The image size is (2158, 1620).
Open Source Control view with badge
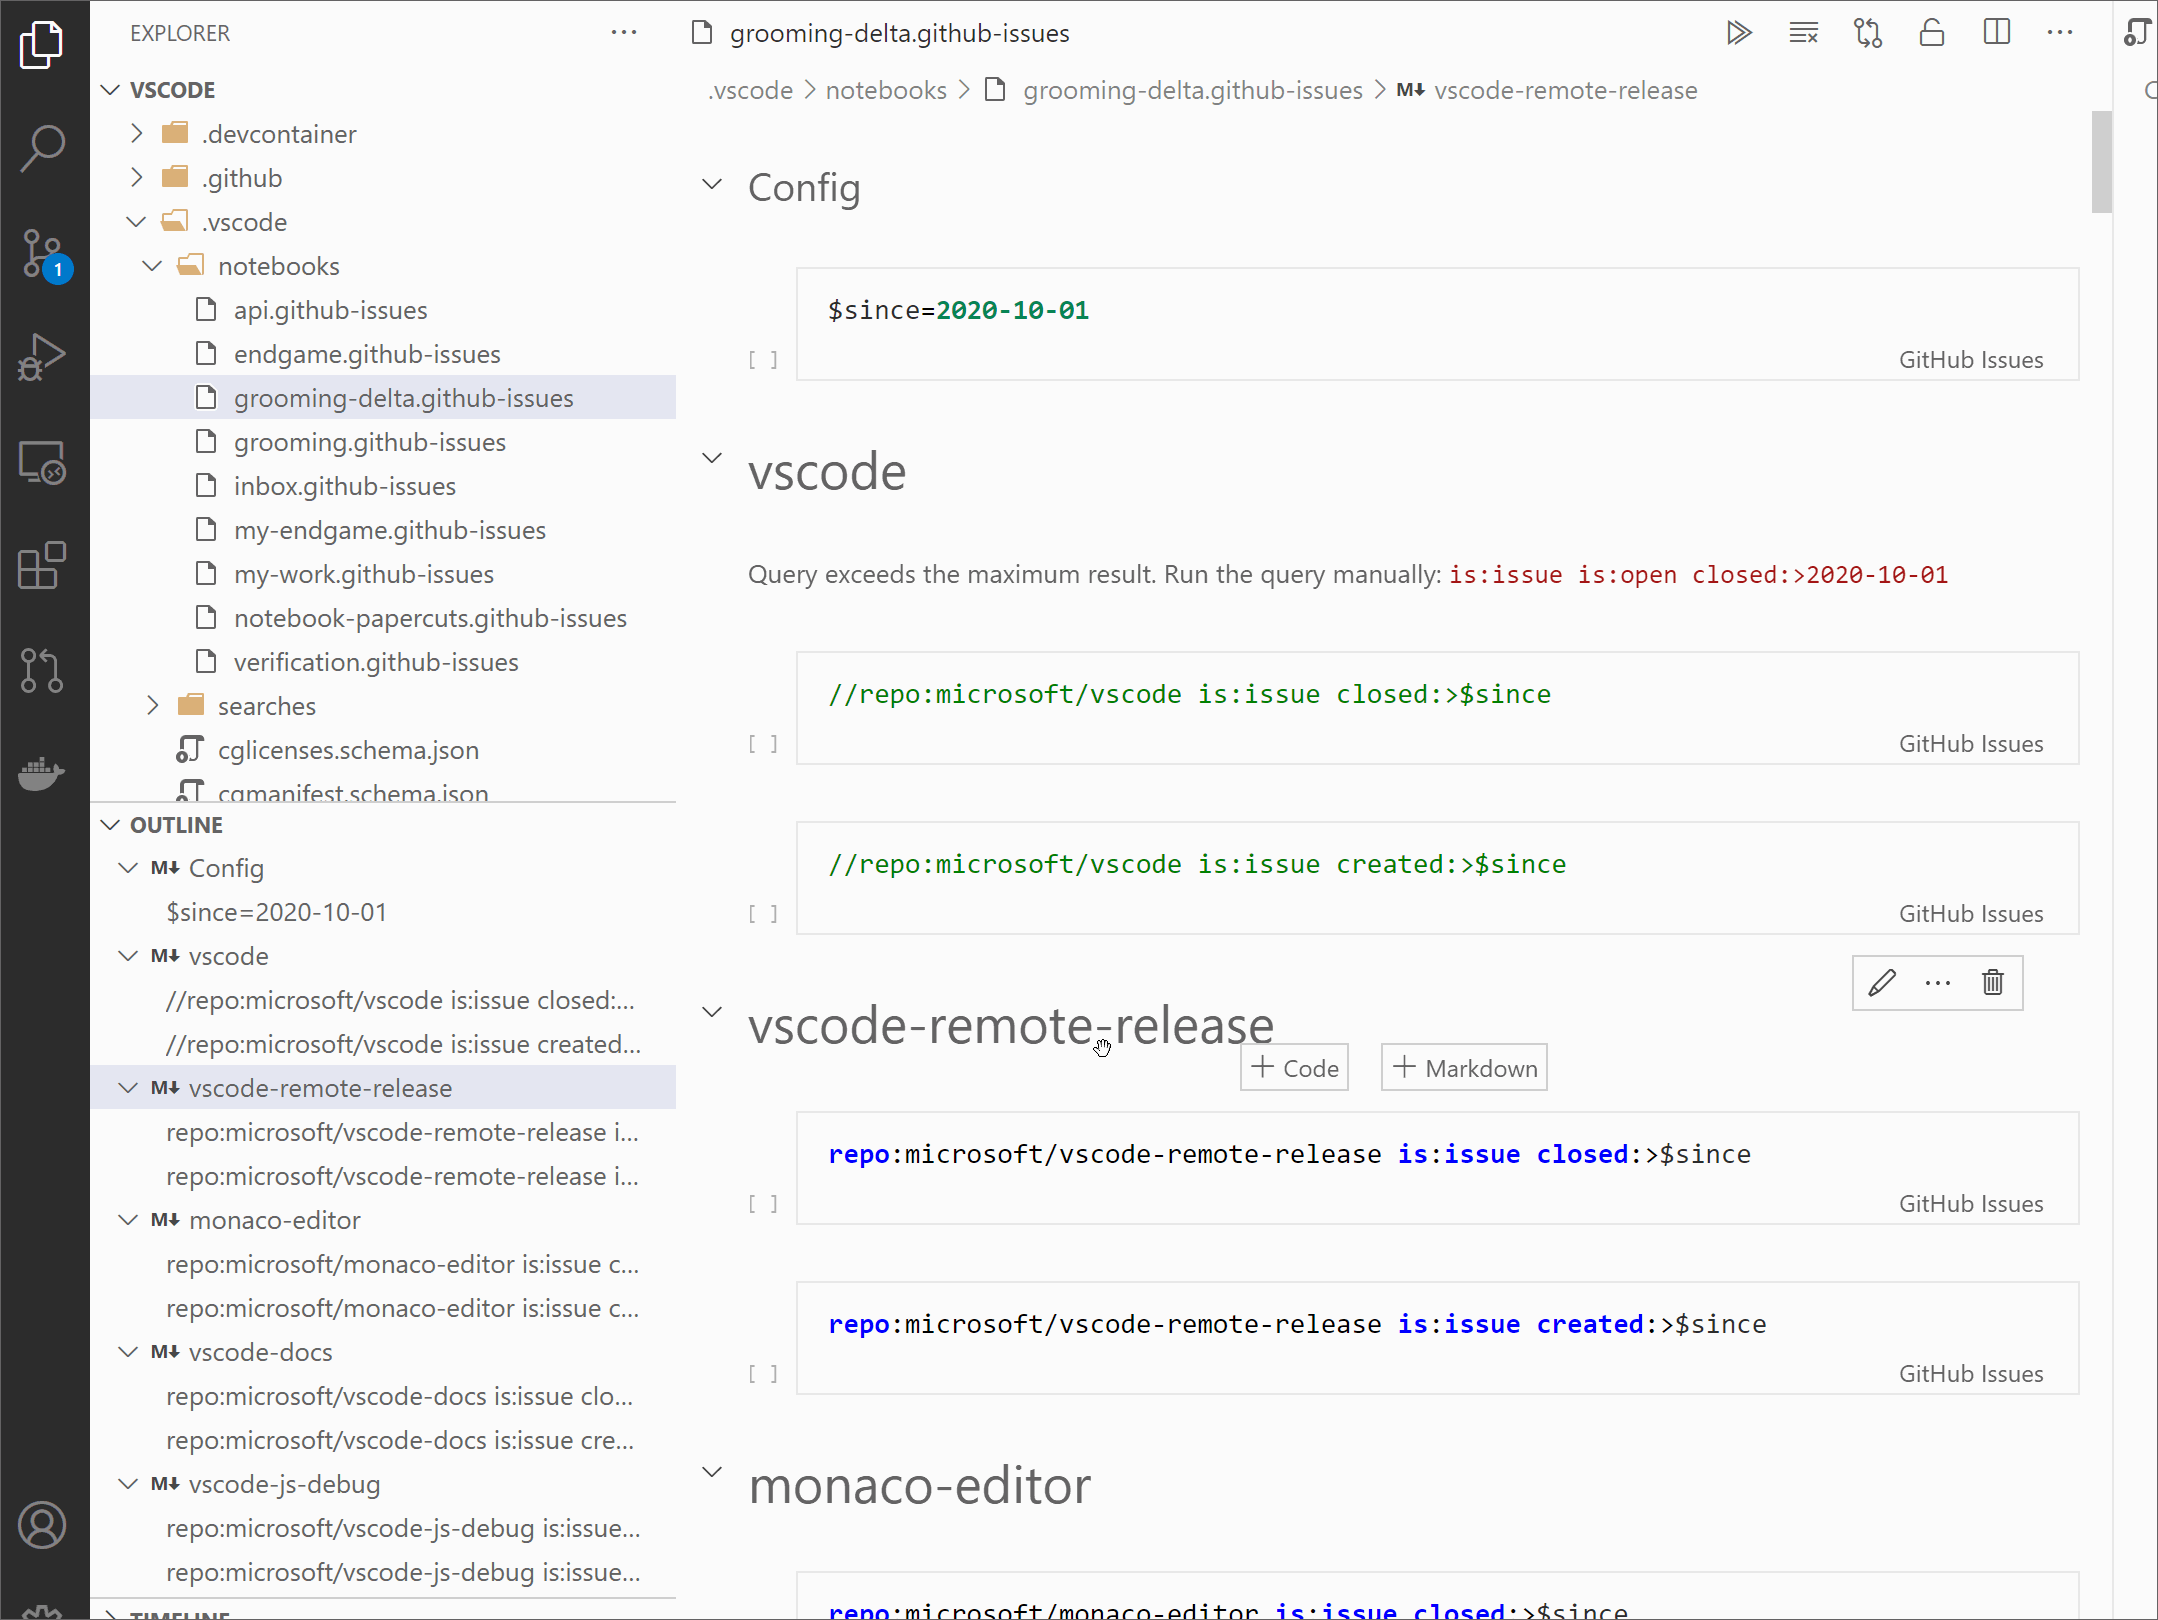pyautogui.click(x=42, y=253)
